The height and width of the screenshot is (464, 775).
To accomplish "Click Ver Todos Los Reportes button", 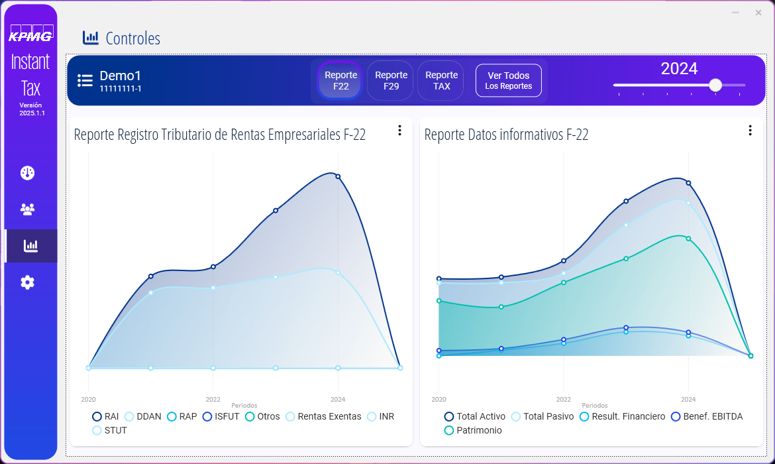I will point(508,81).
